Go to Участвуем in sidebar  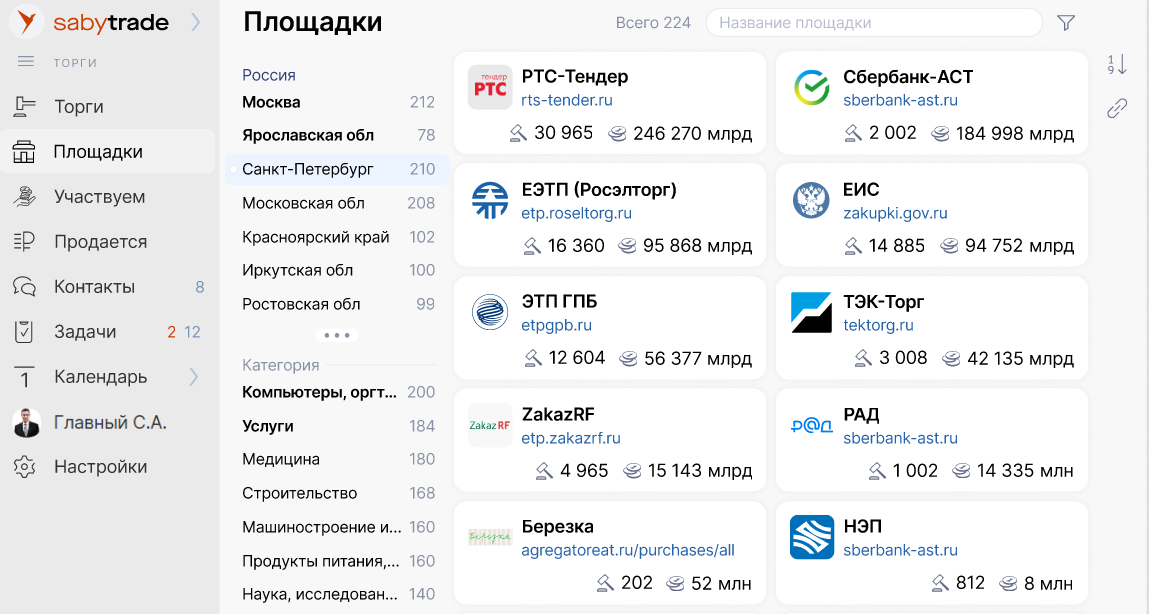tap(99, 197)
